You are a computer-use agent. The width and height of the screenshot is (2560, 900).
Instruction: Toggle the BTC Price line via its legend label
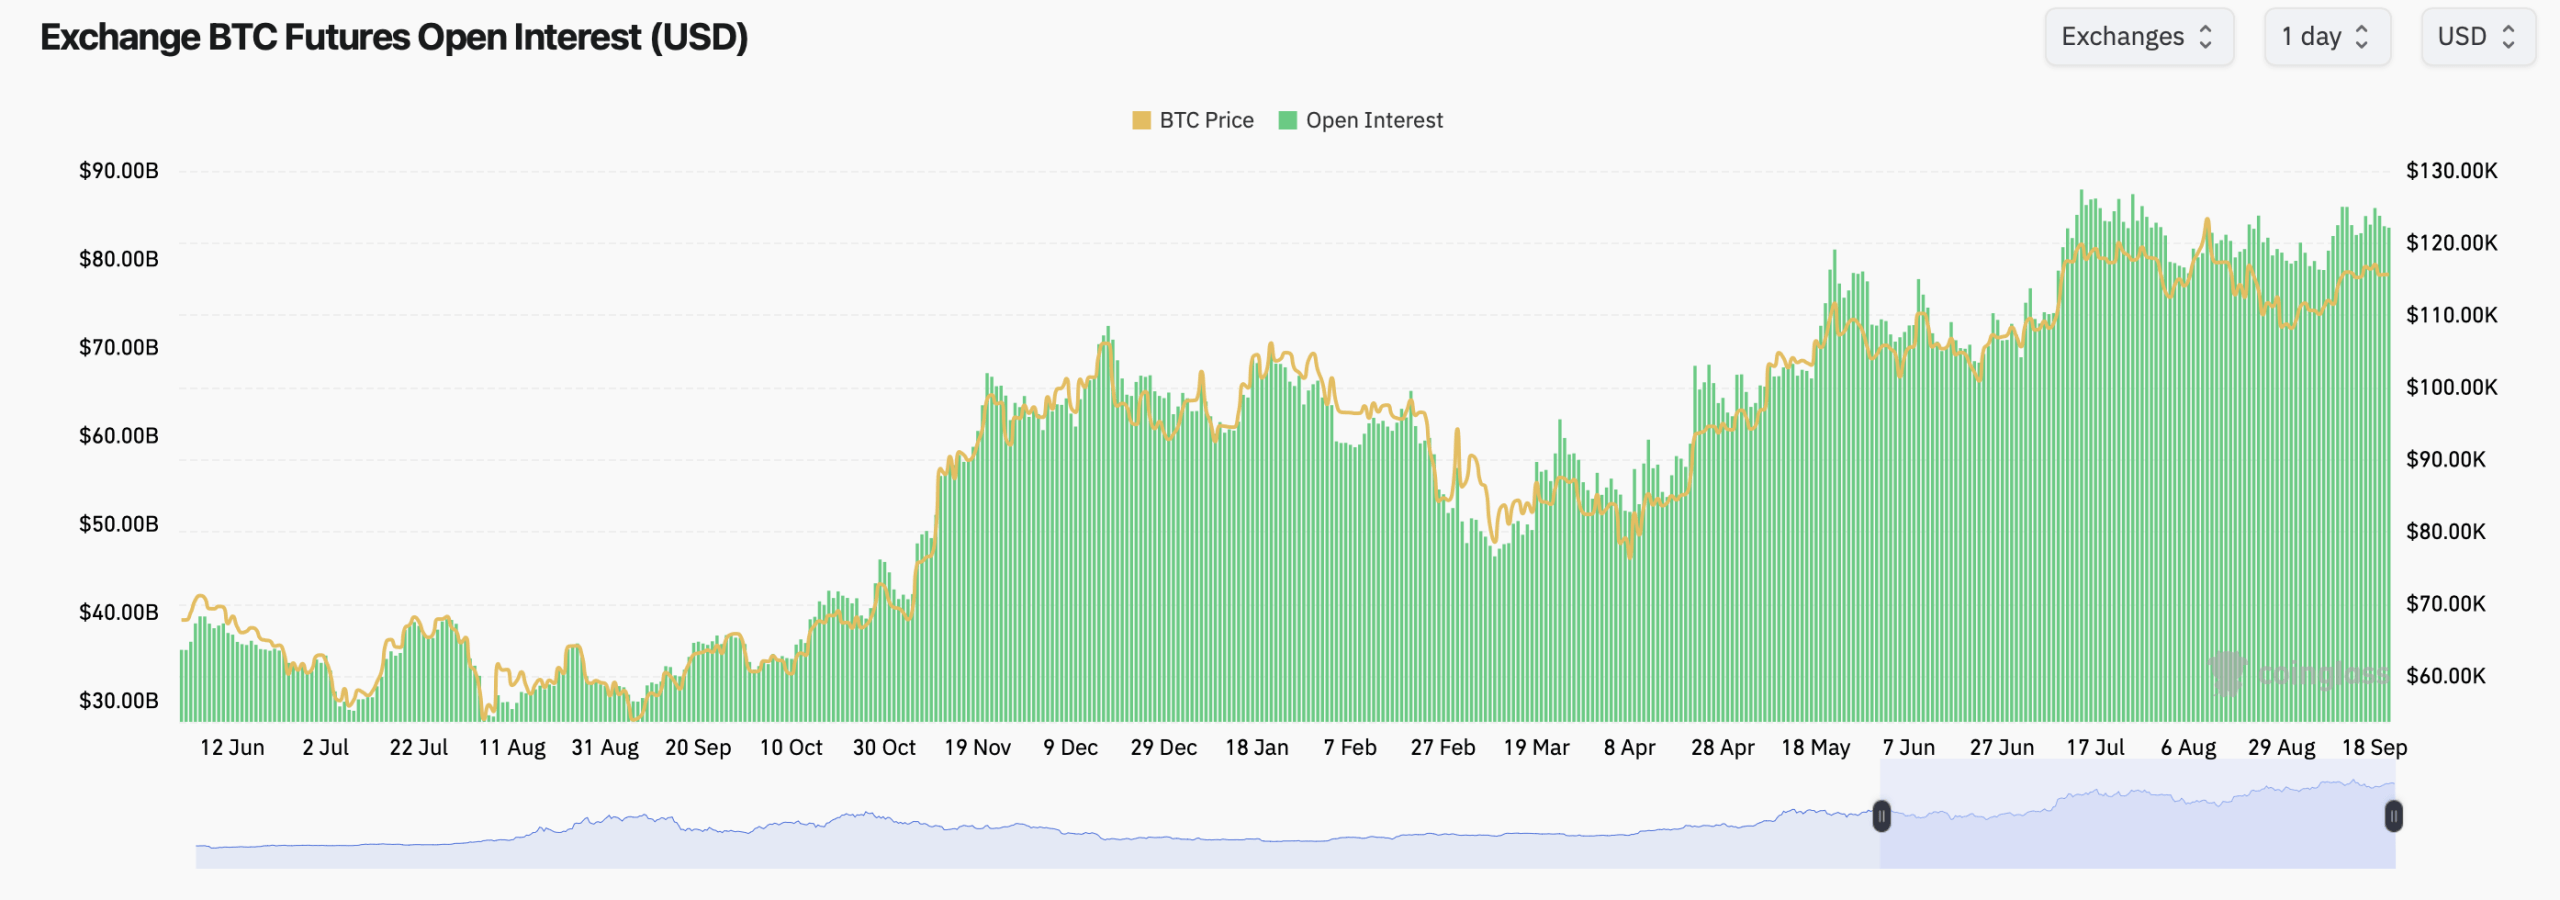[1206, 120]
